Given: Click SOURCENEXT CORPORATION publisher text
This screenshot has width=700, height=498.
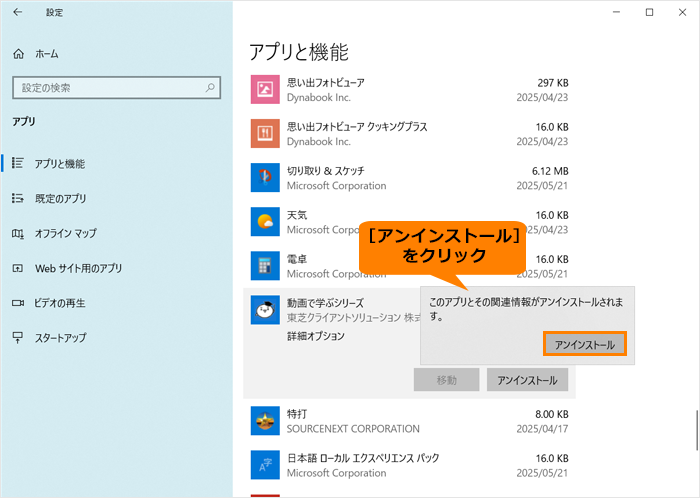Looking at the screenshot, I should coord(353,429).
